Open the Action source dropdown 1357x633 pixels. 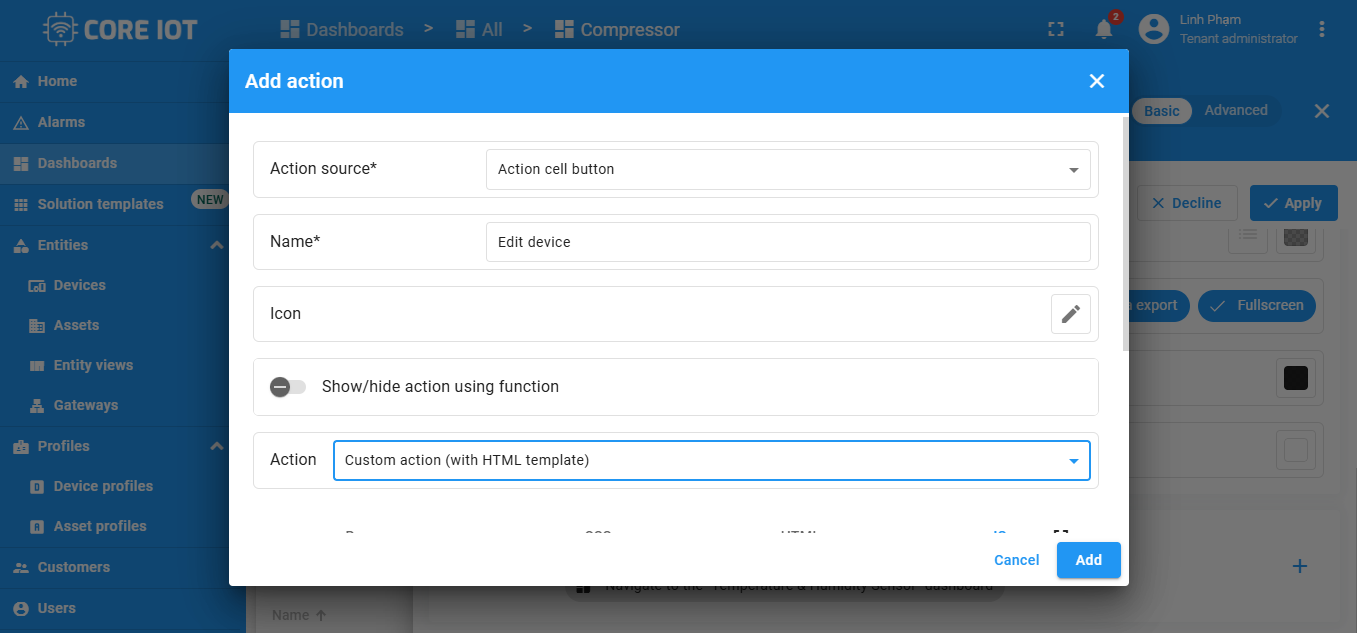pyautogui.click(x=787, y=170)
